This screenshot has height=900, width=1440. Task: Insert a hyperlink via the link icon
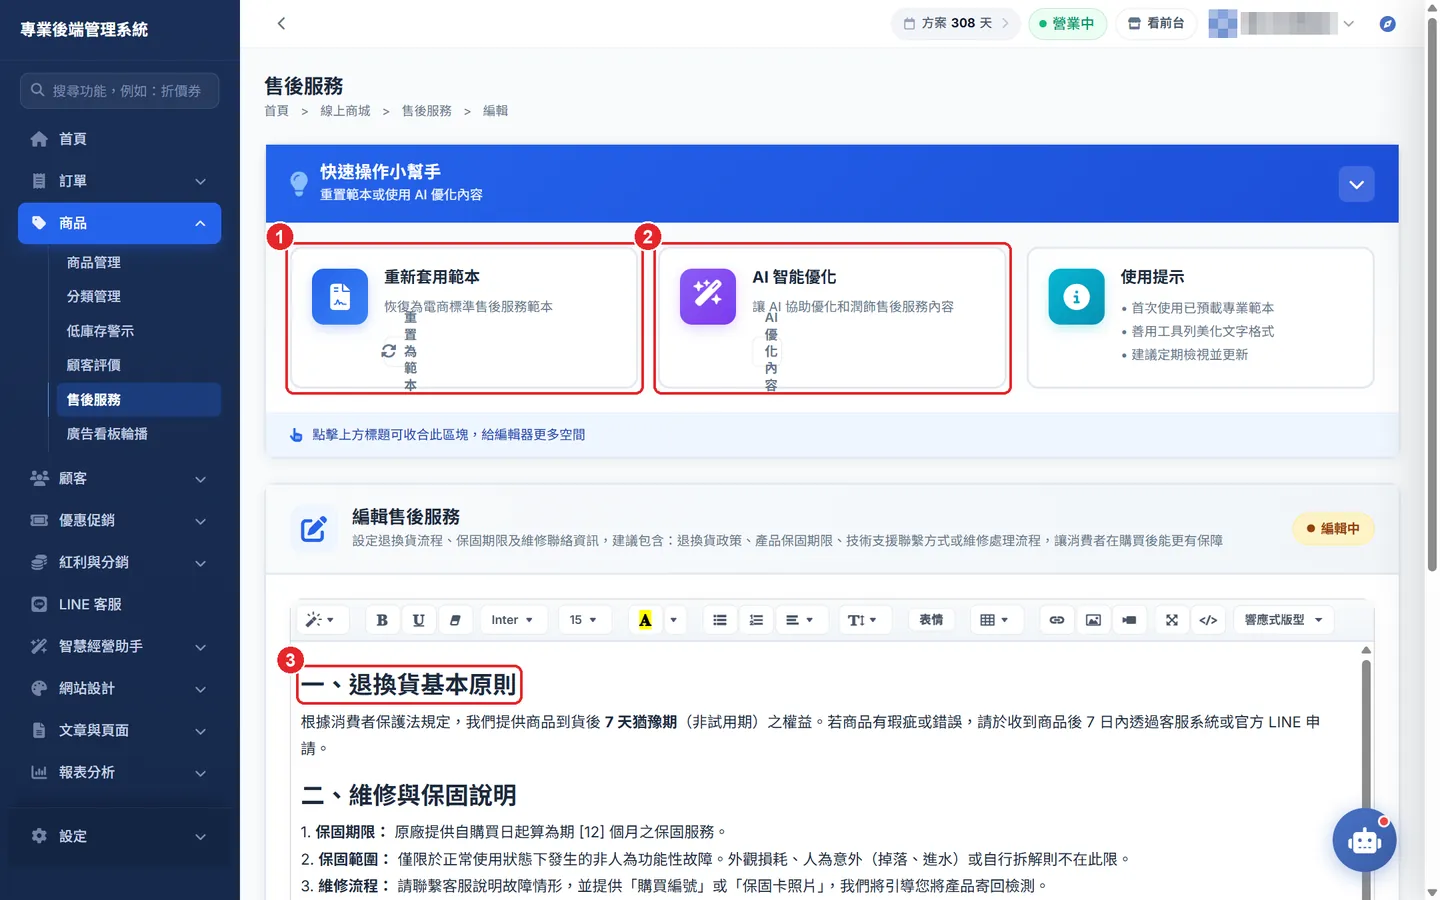[1056, 620]
